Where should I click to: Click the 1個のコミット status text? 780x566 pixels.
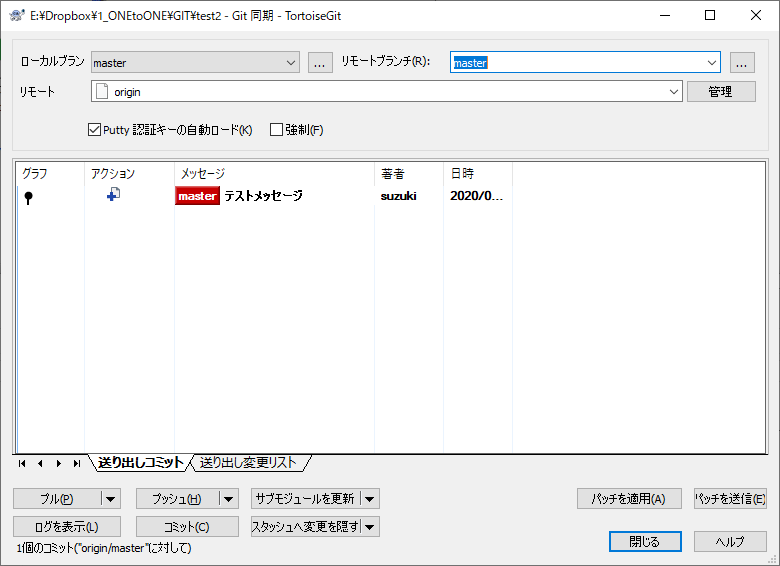click(x=104, y=548)
